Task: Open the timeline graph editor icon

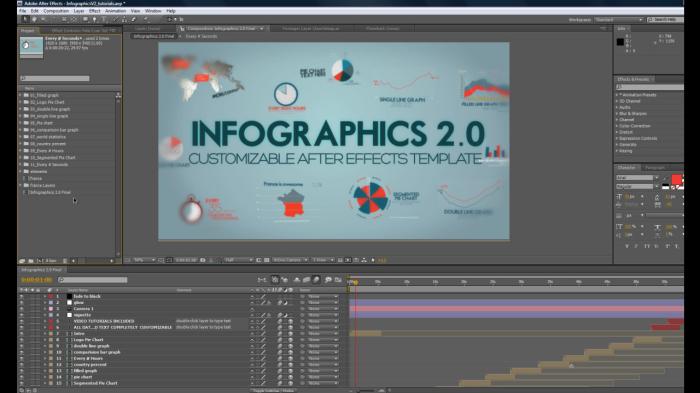Action: click(x=338, y=280)
